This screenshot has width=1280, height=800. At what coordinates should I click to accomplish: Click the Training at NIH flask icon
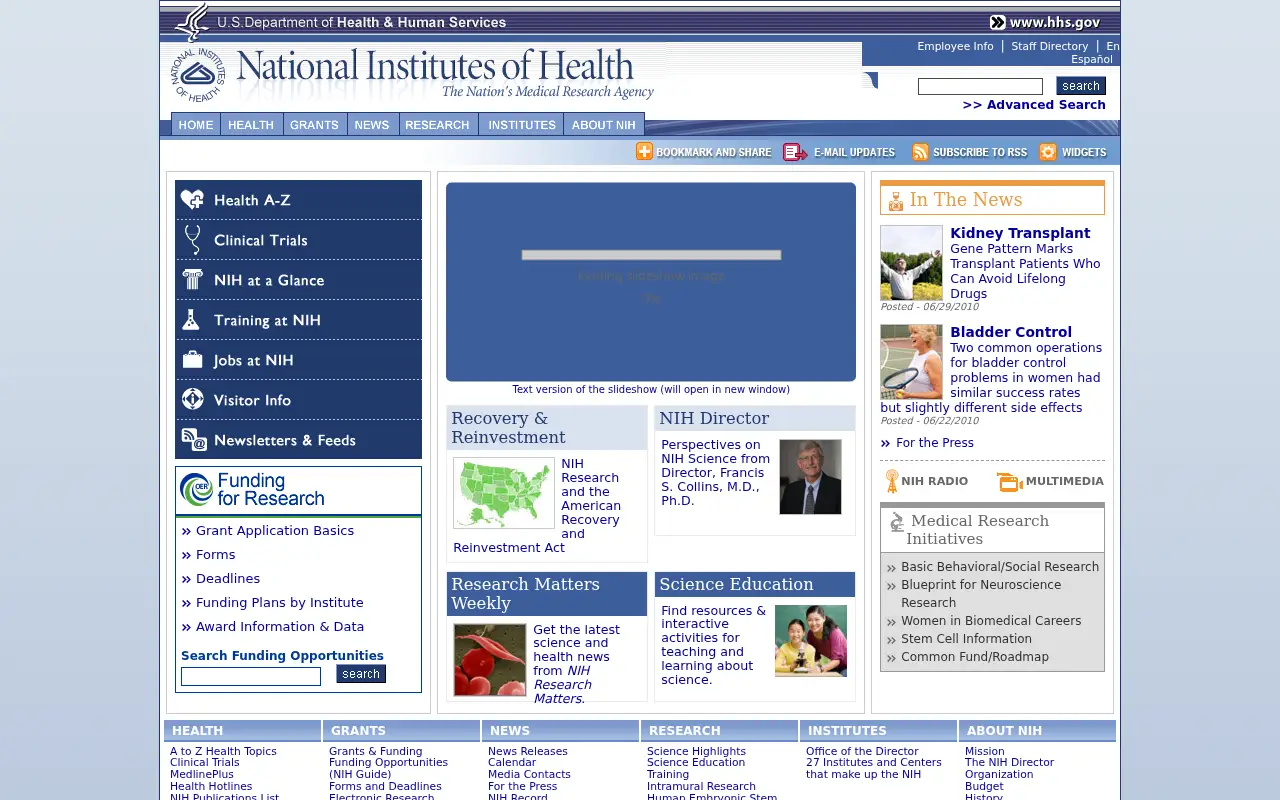(x=192, y=320)
